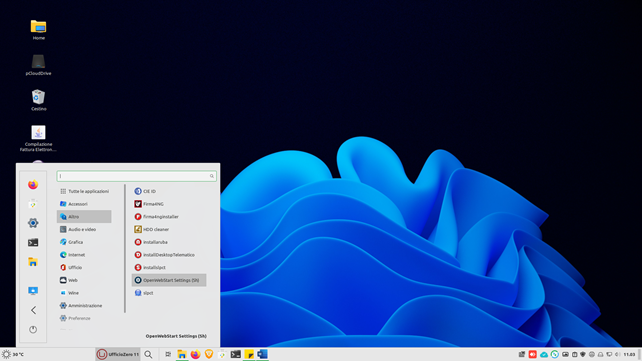The width and height of the screenshot is (642, 361).
Task: Select the Wine category
Action: pyautogui.click(x=84, y=293)
